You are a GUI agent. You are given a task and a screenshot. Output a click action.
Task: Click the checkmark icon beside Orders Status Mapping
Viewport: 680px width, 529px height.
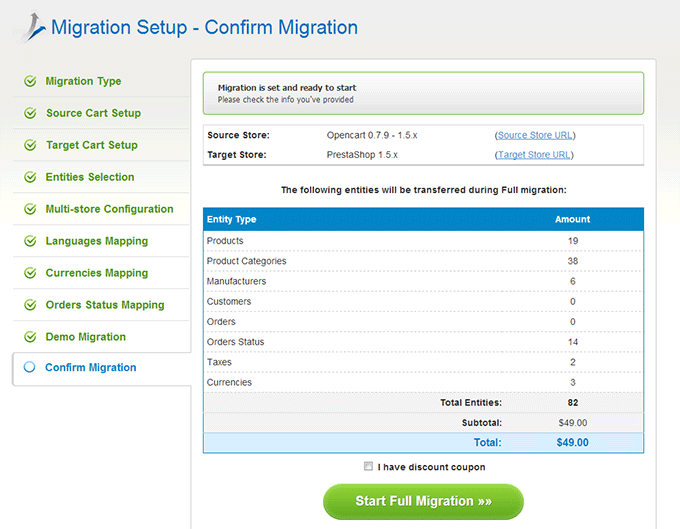(30, 305)
